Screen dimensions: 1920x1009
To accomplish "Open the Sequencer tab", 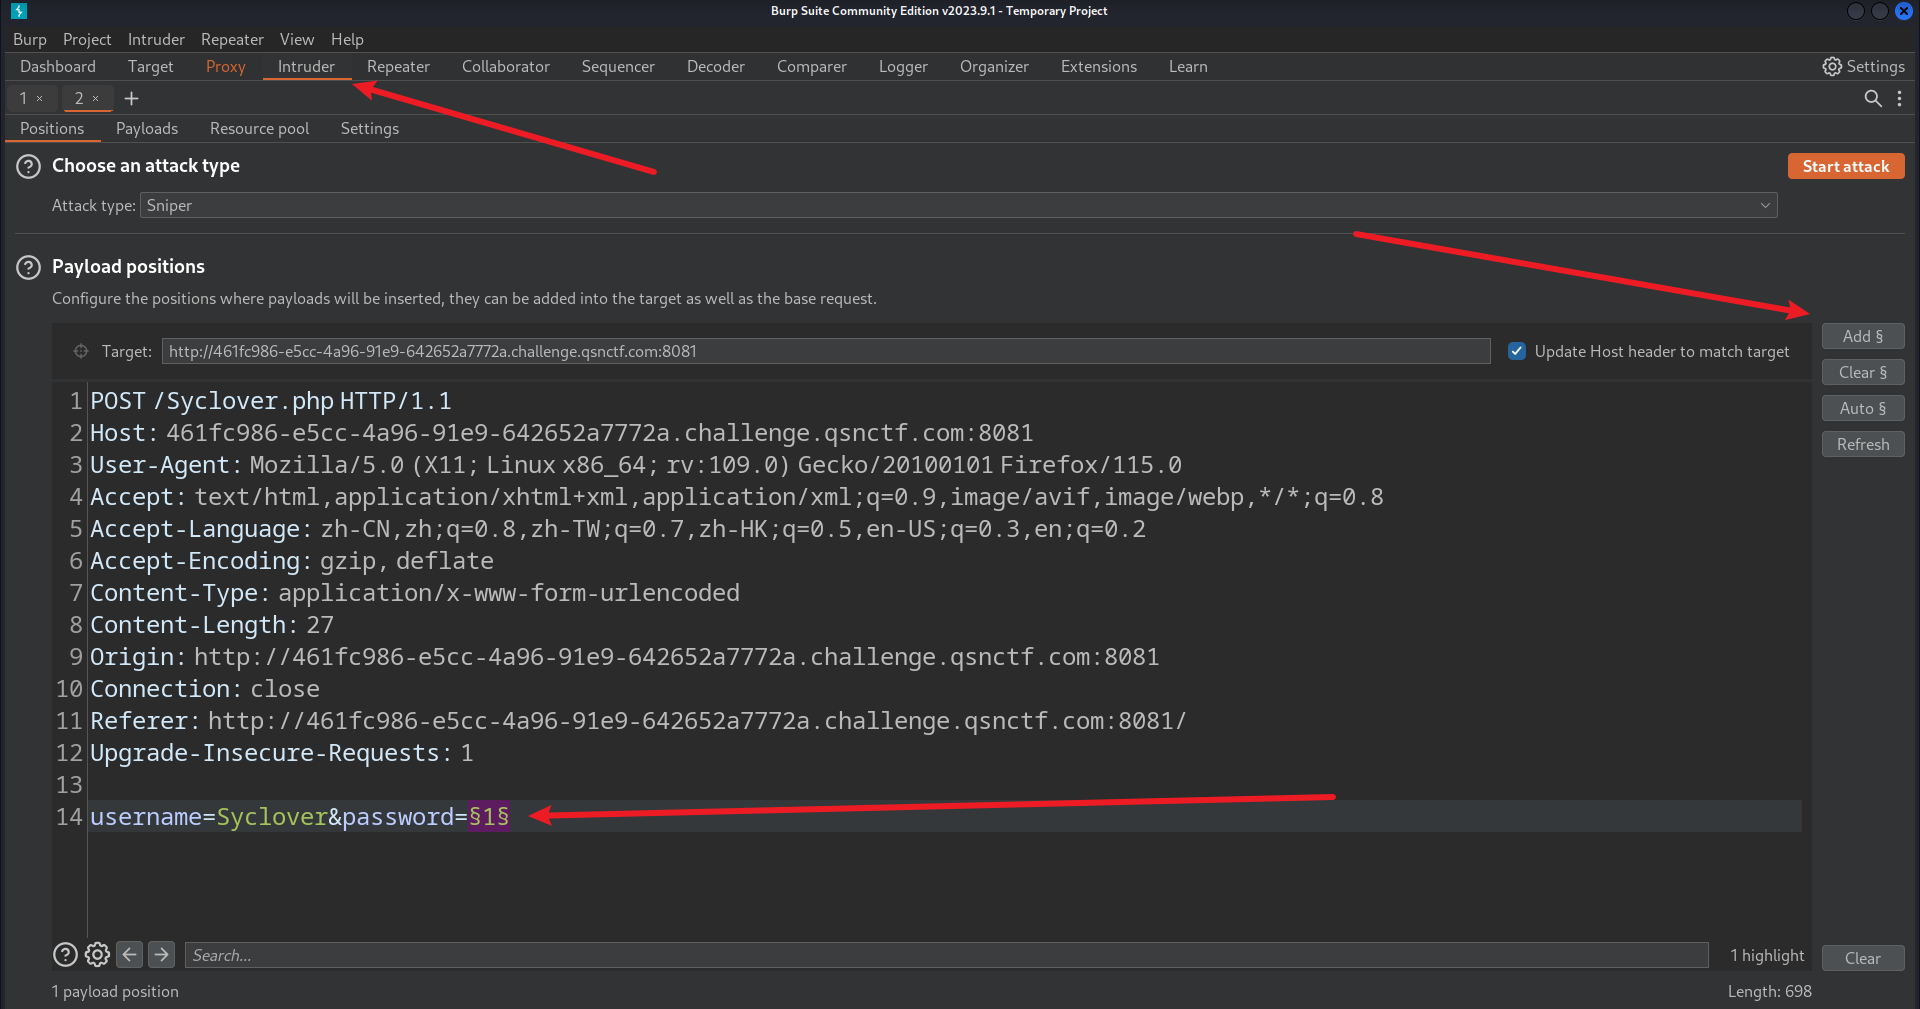I will tap(618, 66).
